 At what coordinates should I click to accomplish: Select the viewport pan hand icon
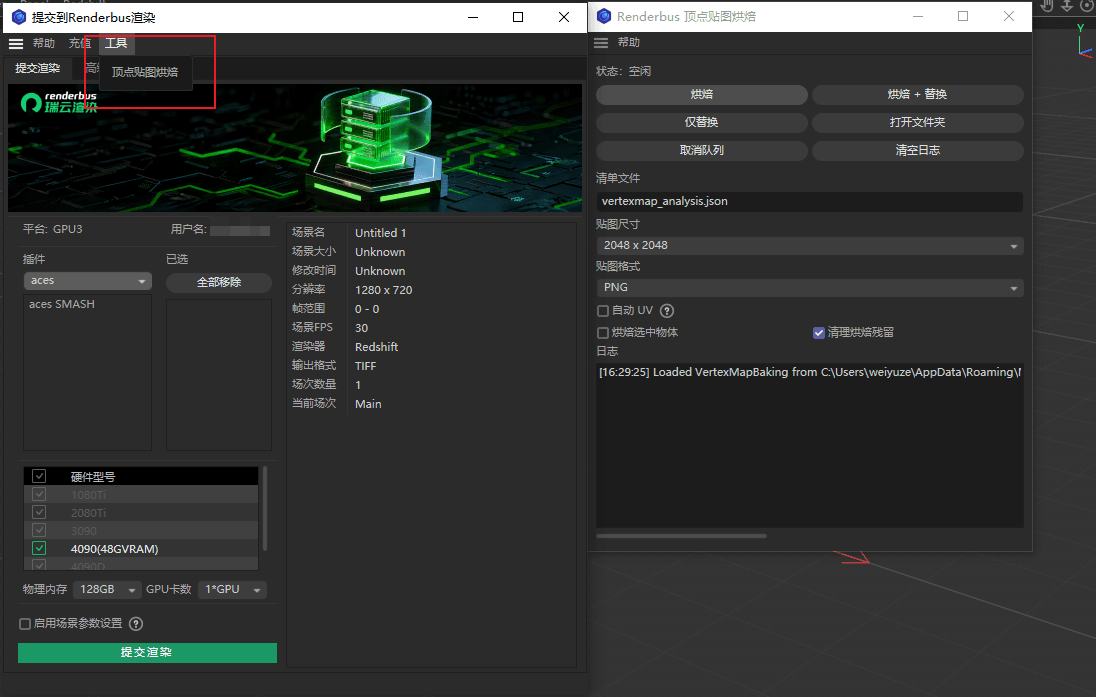tap(1047, 6)
